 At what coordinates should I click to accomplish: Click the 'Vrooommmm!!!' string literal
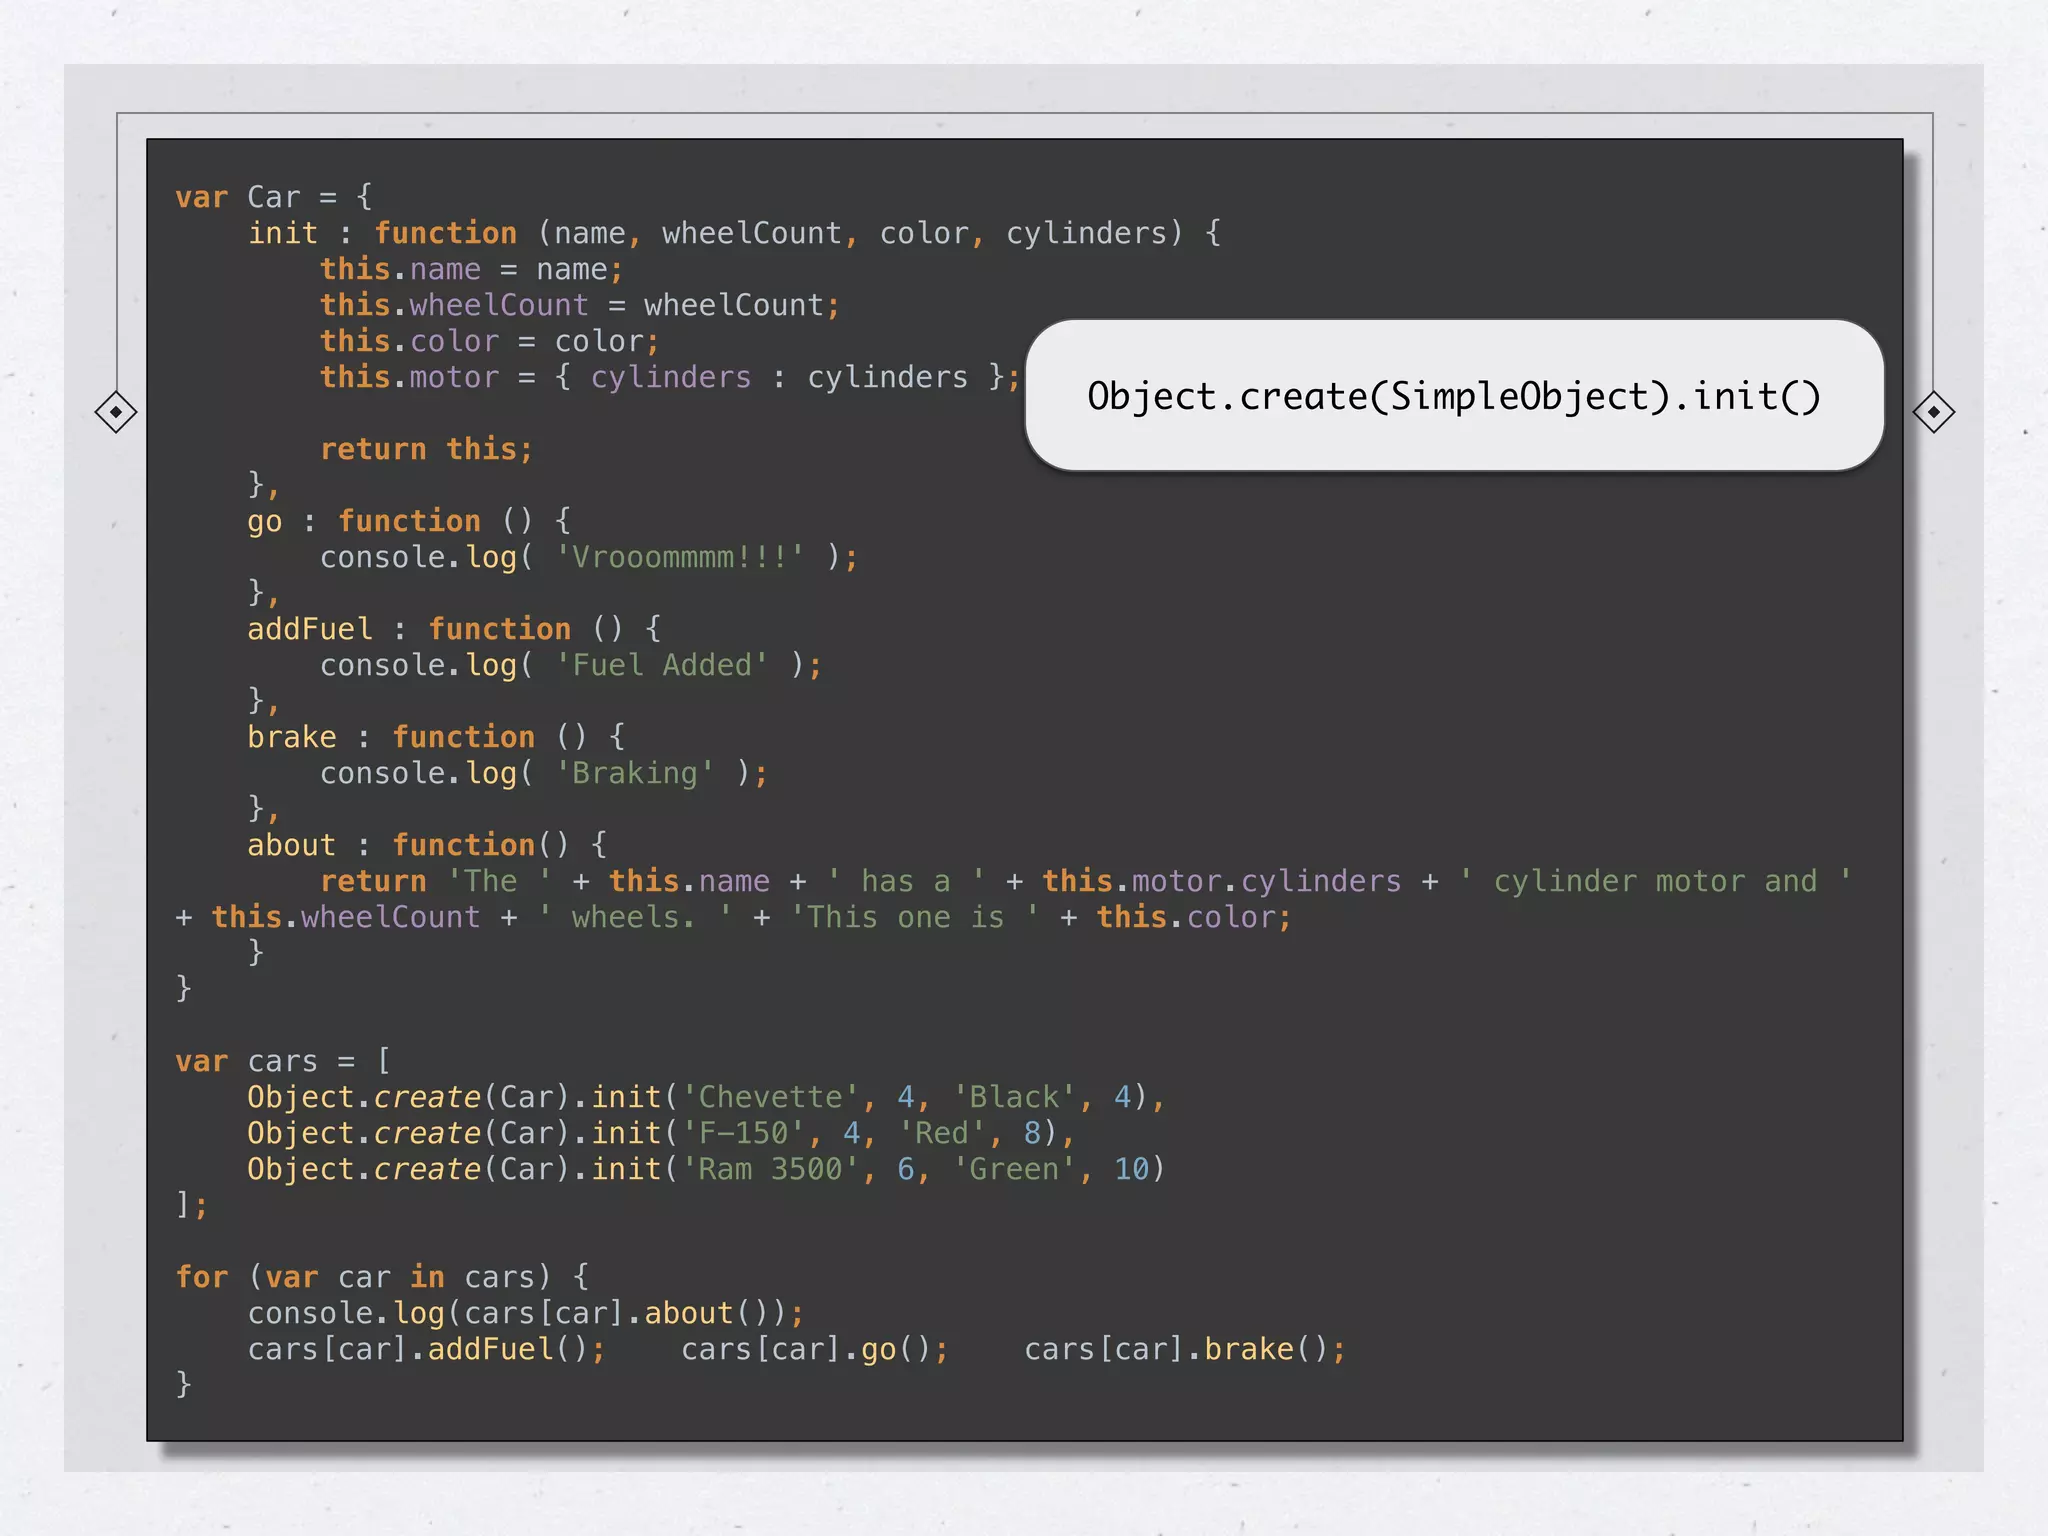680,557
